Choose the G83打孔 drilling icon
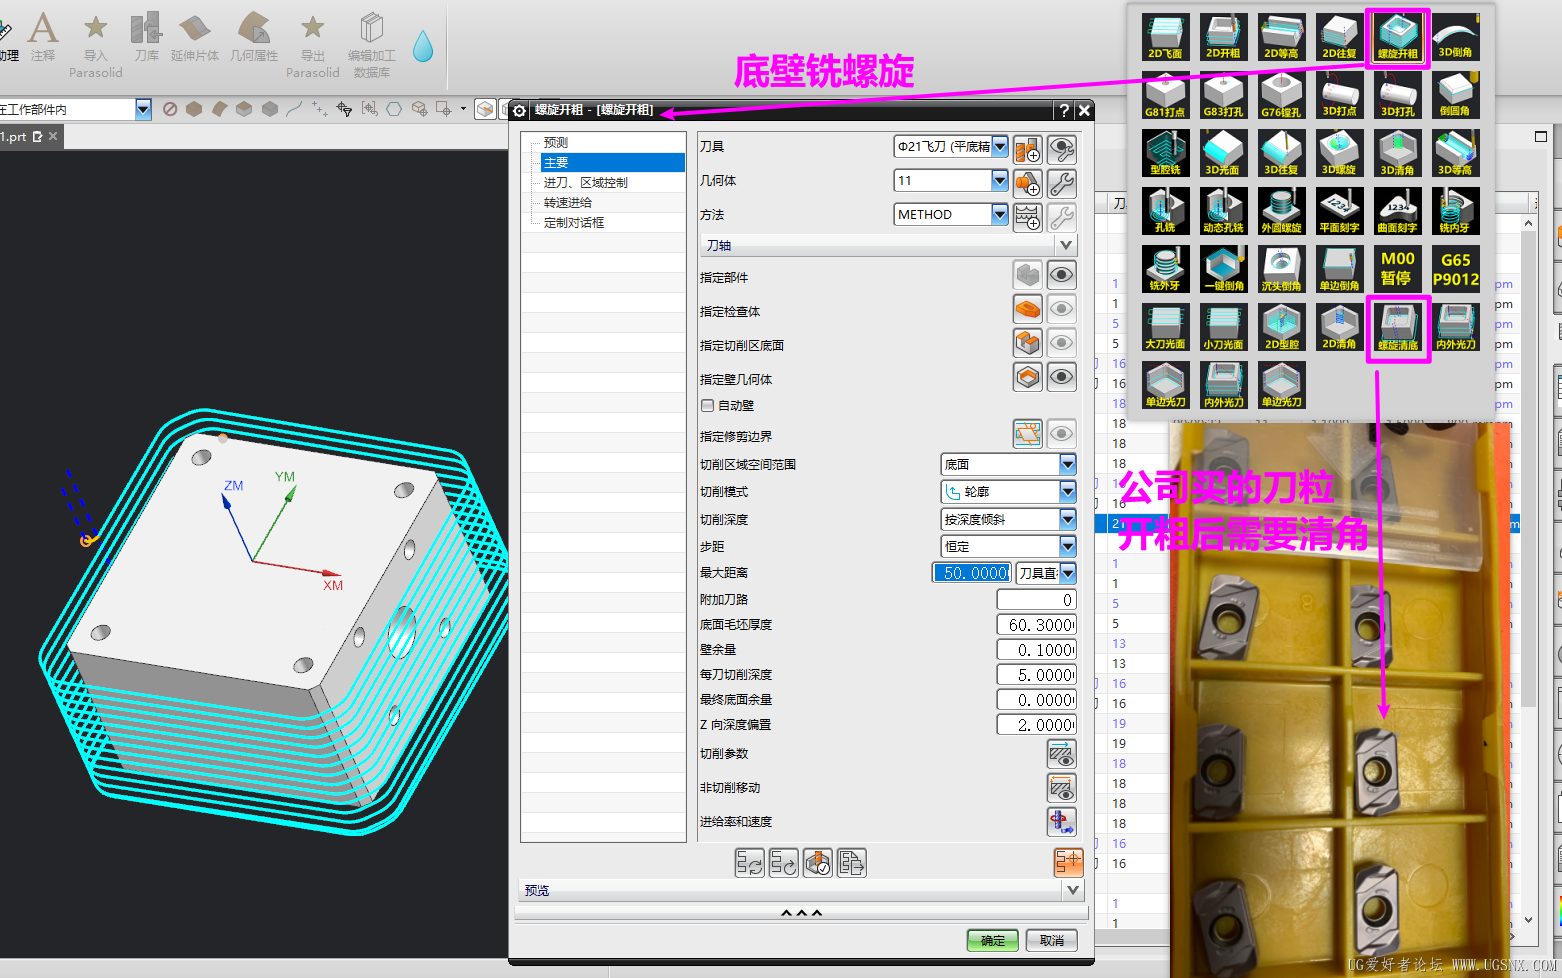The height and width of the screenshot is (978, 1562). (x=1224, y=95)
